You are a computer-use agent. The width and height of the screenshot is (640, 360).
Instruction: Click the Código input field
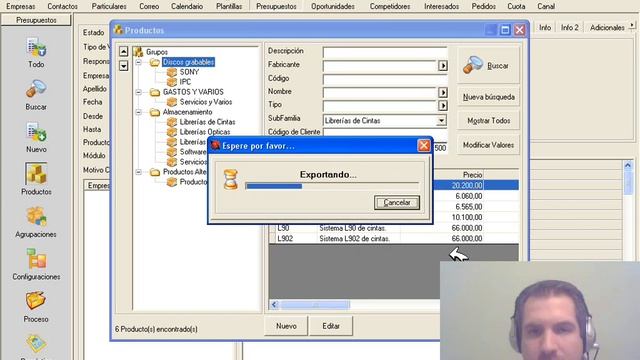tap(385, 79)
